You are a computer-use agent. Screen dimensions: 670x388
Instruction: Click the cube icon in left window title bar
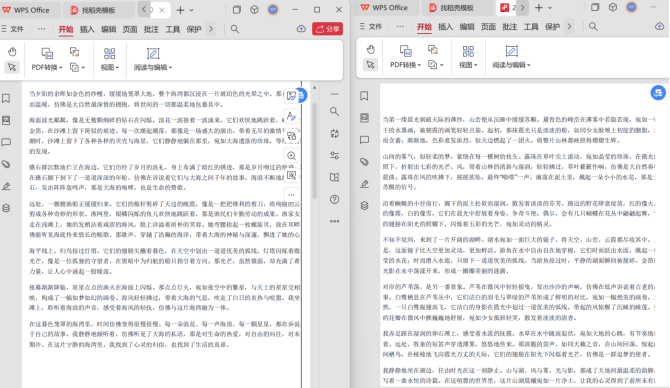click(254, 9)
